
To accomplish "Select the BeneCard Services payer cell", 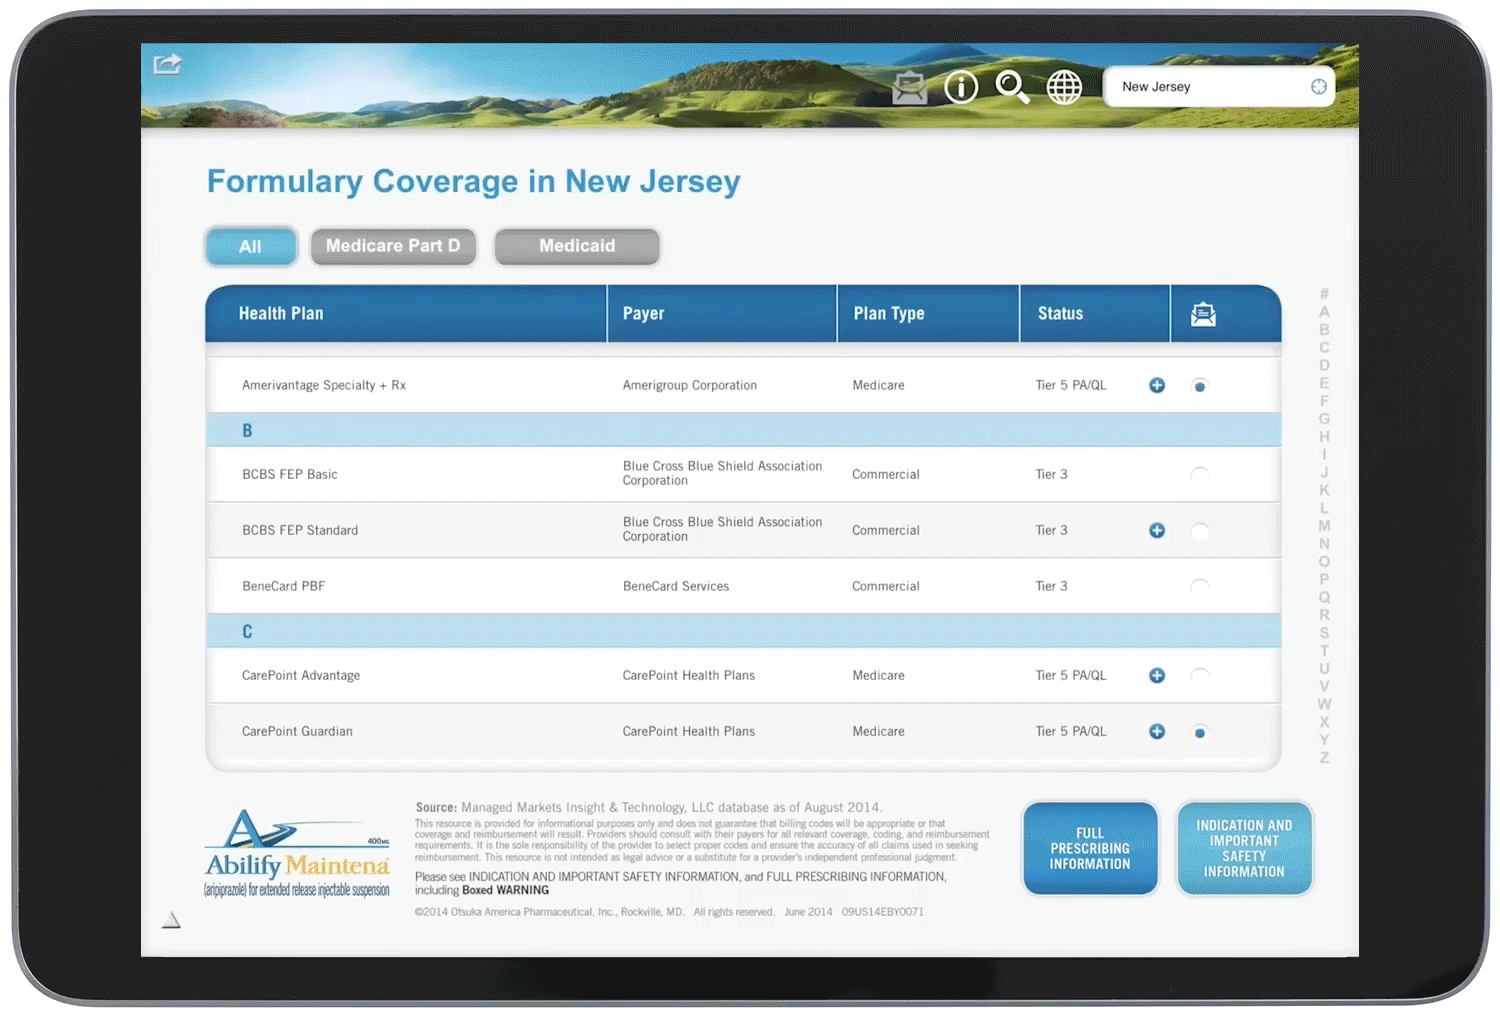I will pos(676,586).
